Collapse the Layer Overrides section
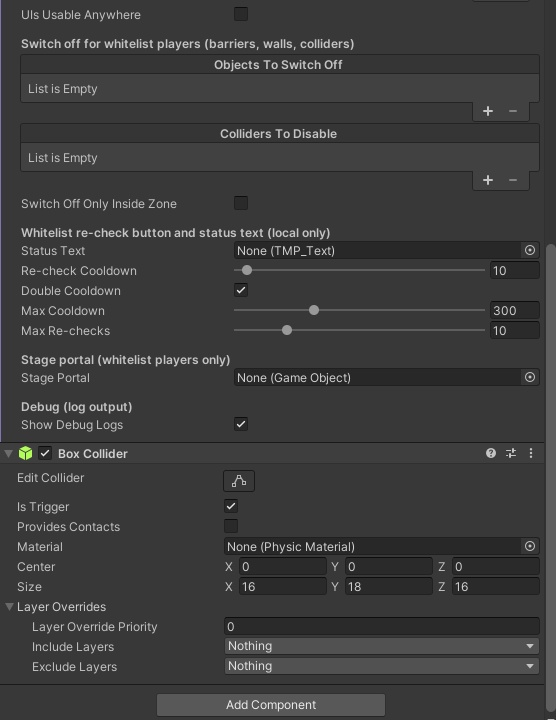556x720 pixels. pos(9,607)
